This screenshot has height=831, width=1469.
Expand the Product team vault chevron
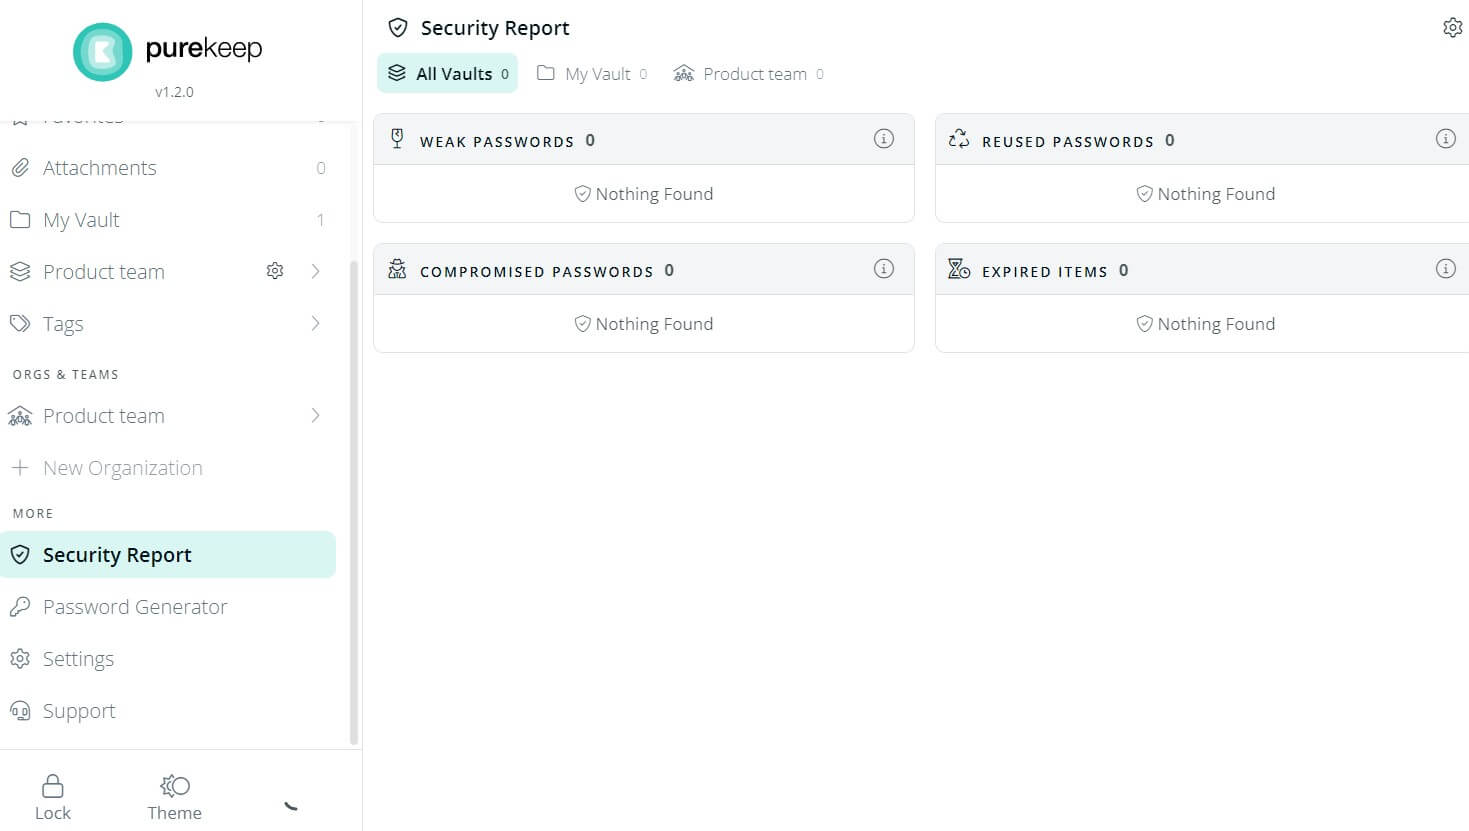click(x=316, y=271)
